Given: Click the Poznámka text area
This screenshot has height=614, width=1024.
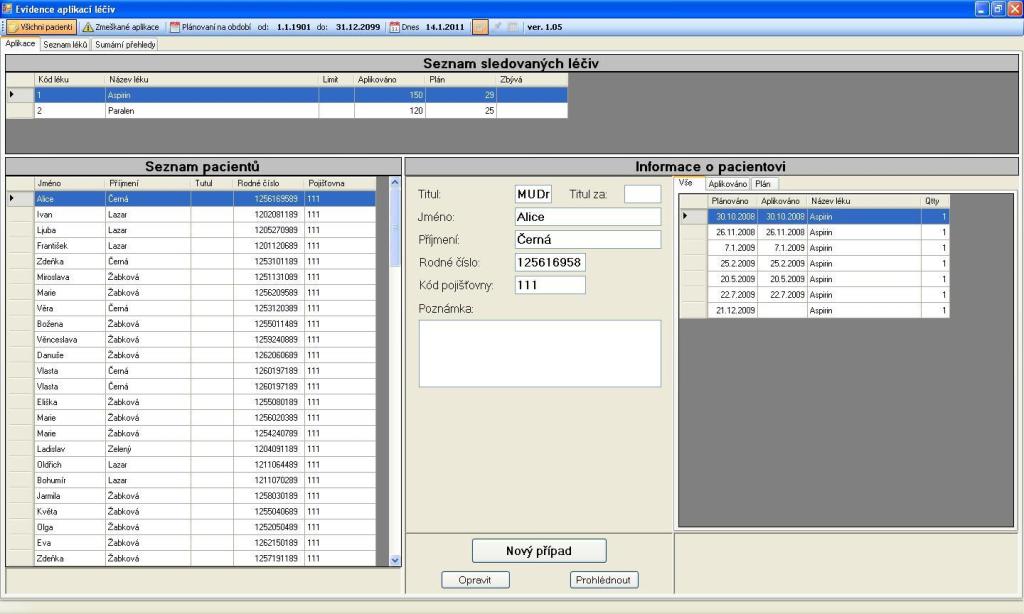Looking at the screenshot, I should click(x=539, y=353).
